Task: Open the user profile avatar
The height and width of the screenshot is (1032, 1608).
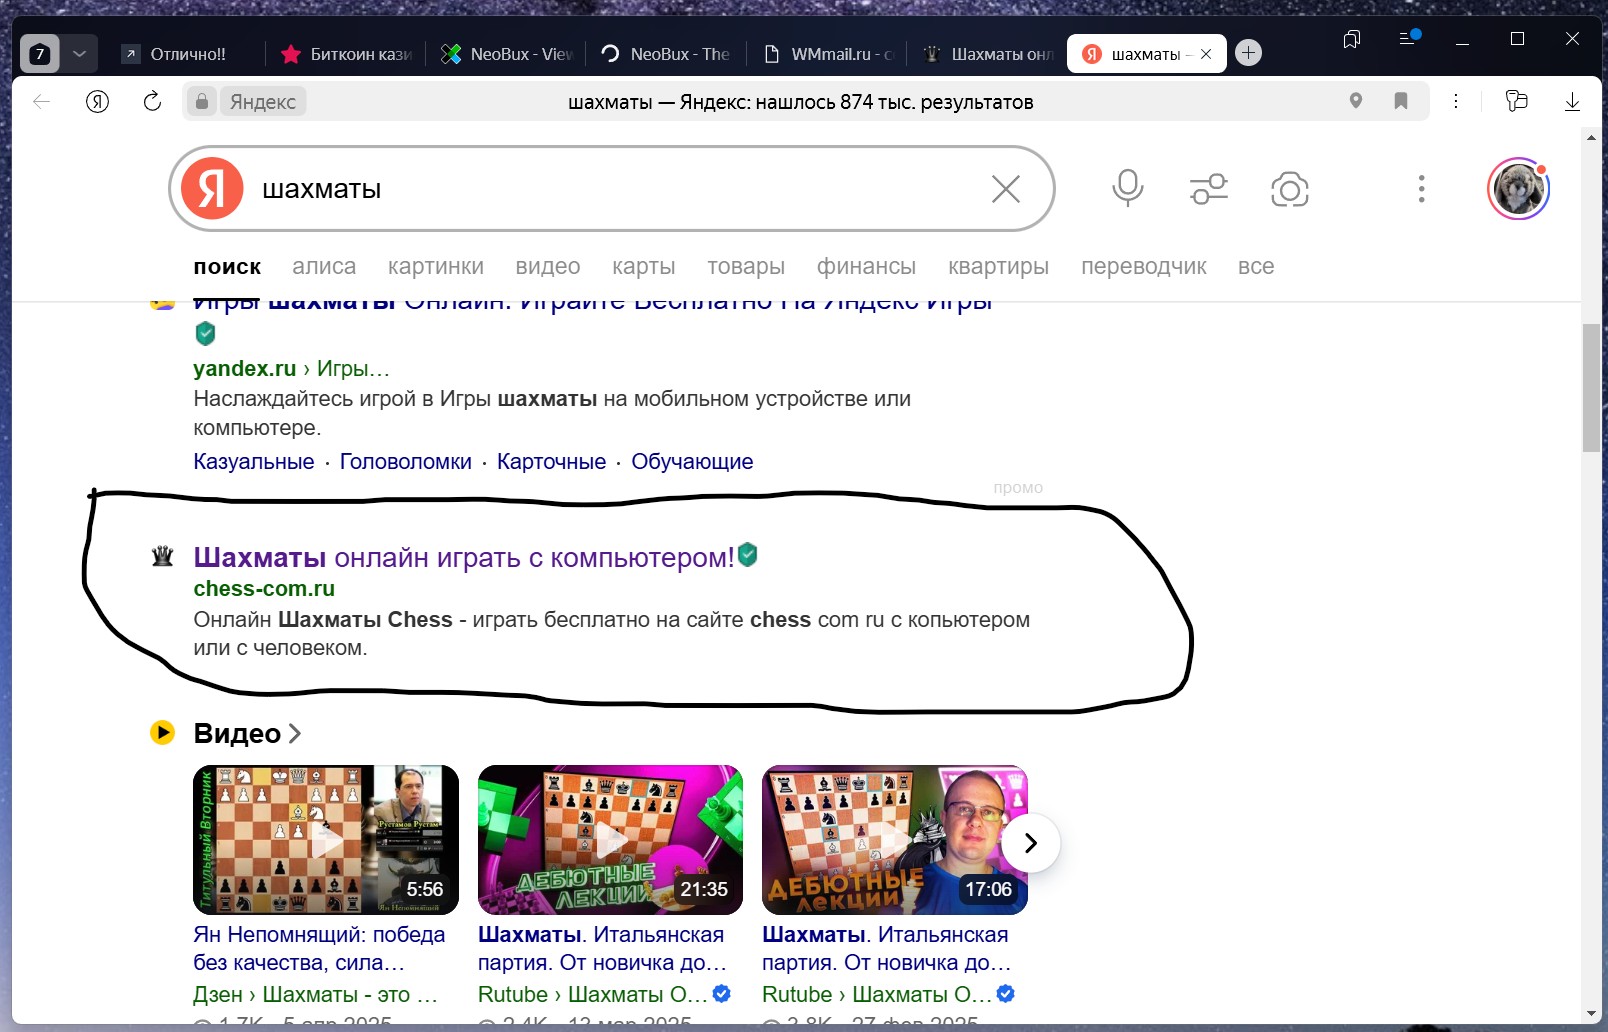Action: pos(1518,189)
